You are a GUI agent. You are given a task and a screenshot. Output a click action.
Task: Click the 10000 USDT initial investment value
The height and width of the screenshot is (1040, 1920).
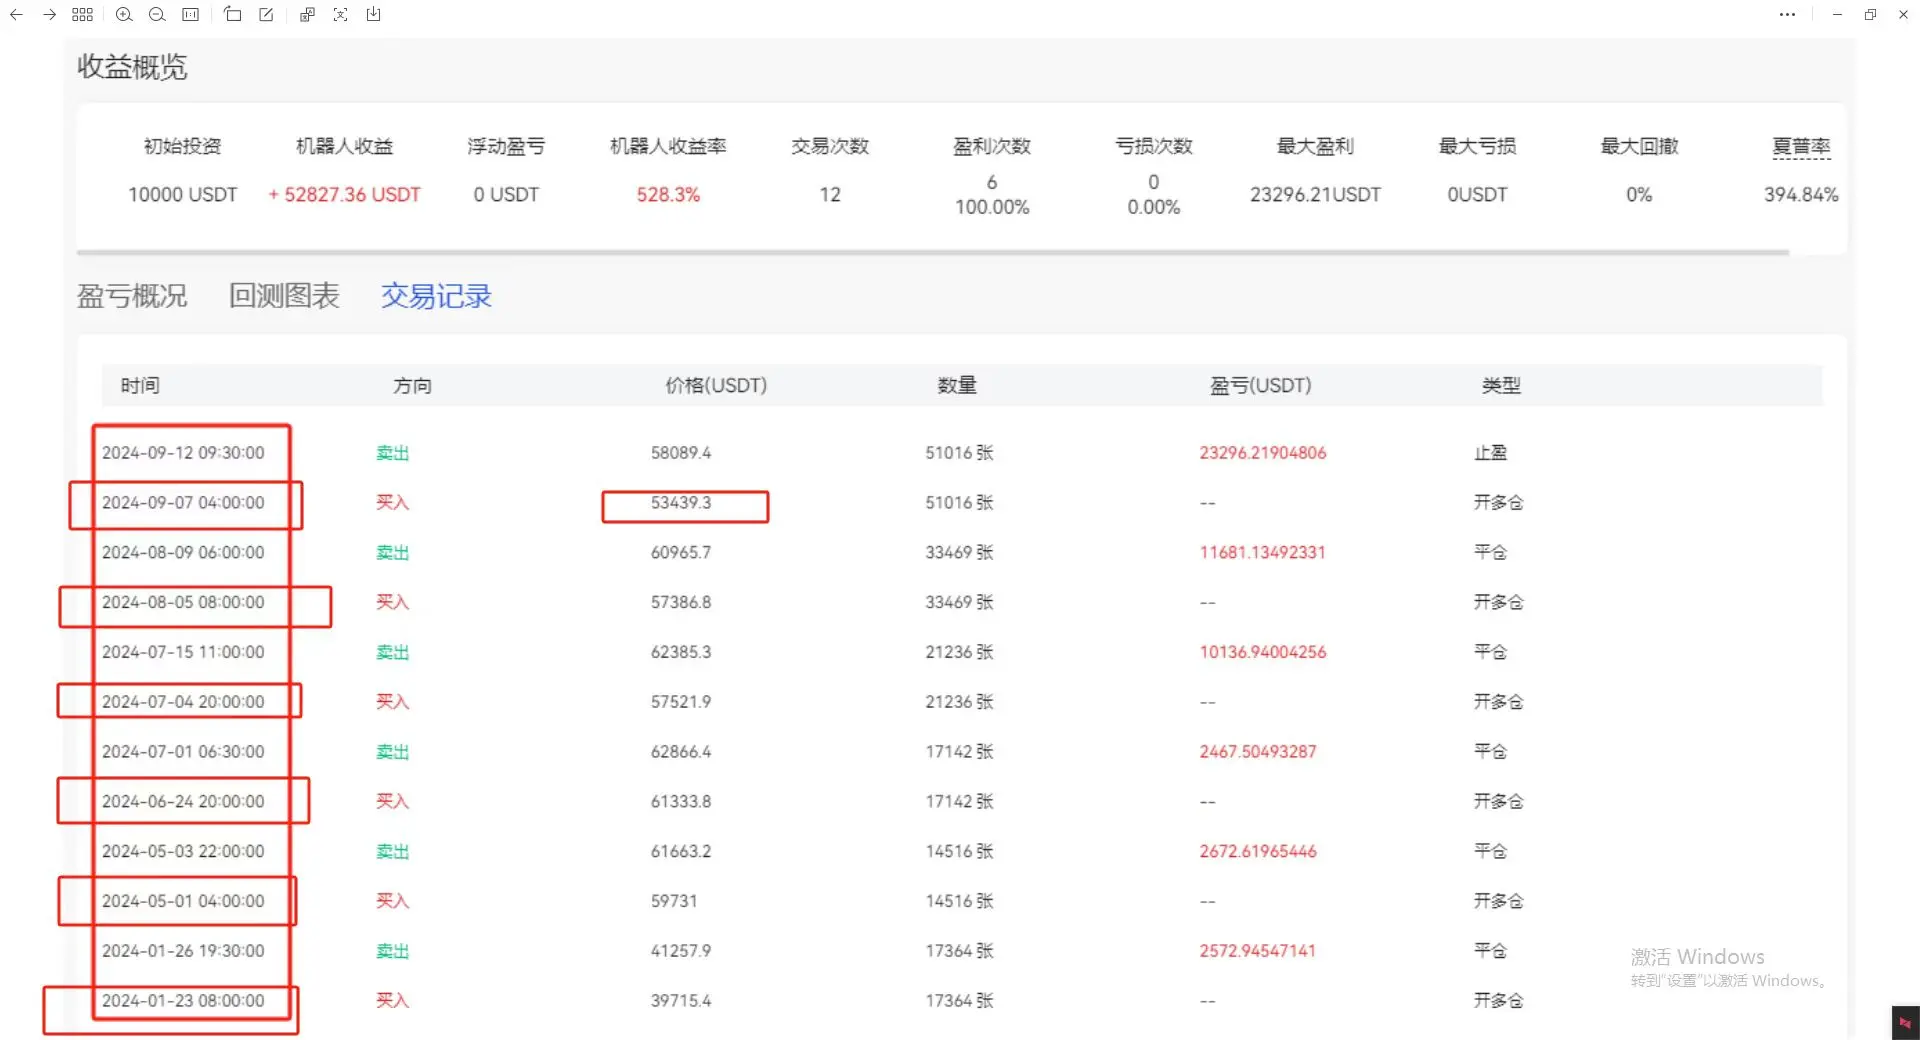(x=182, y=195)
